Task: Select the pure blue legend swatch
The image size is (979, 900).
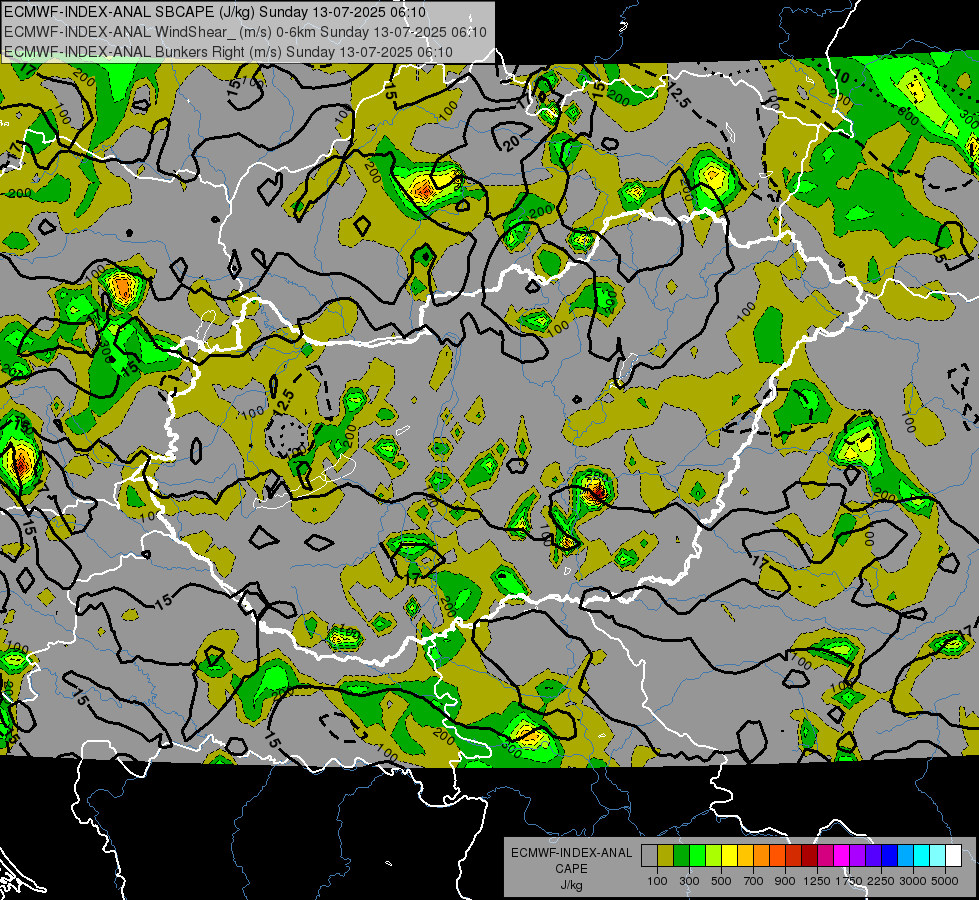Action: [x=890, y=856]
